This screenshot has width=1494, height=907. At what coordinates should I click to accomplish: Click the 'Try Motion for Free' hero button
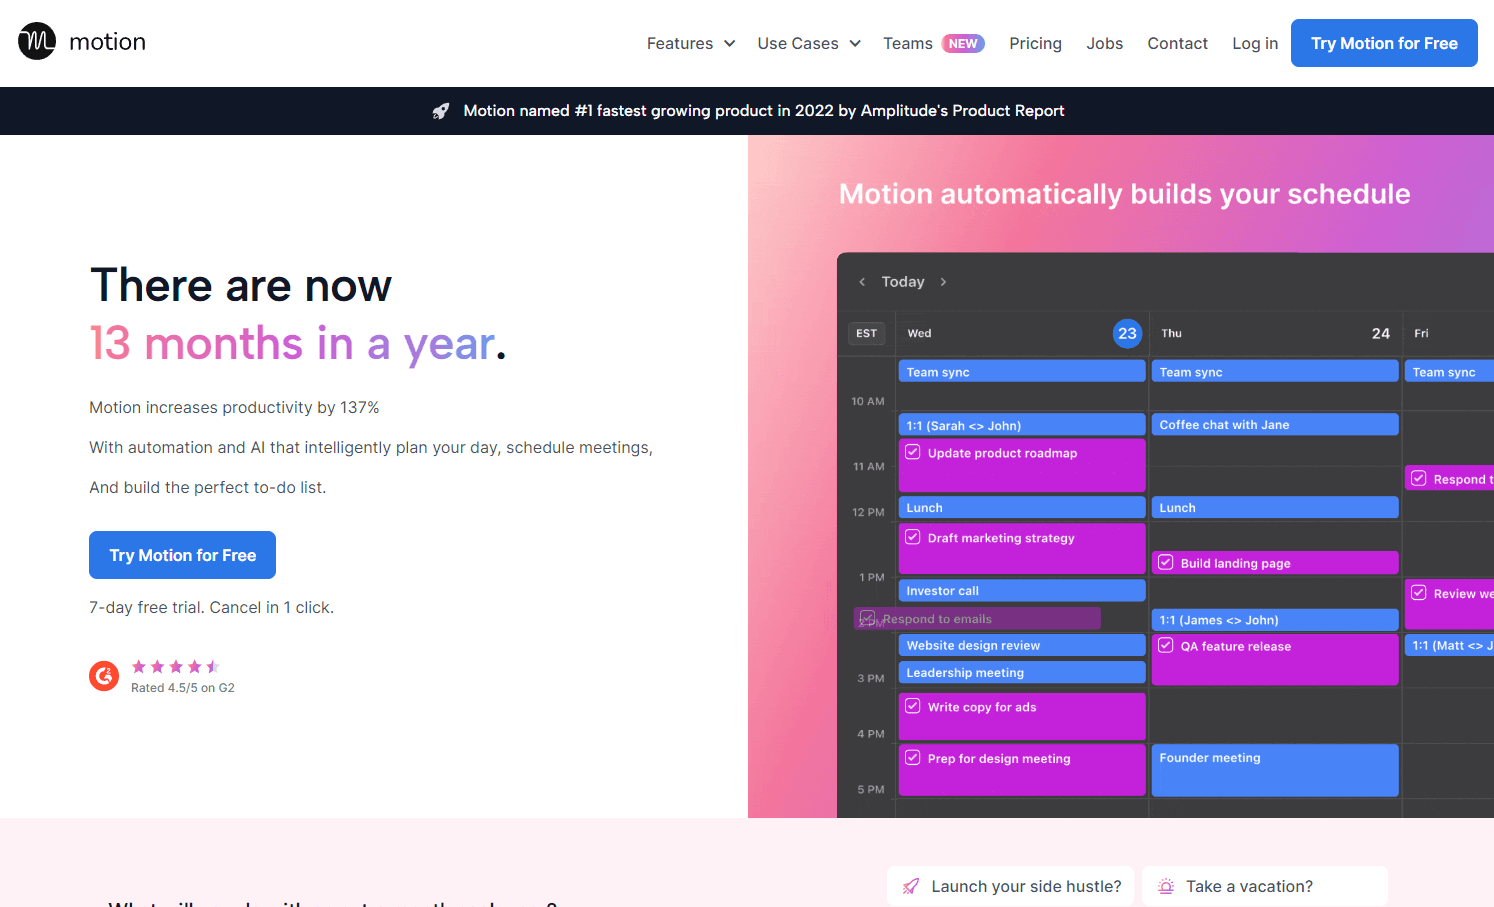[182, 555]
